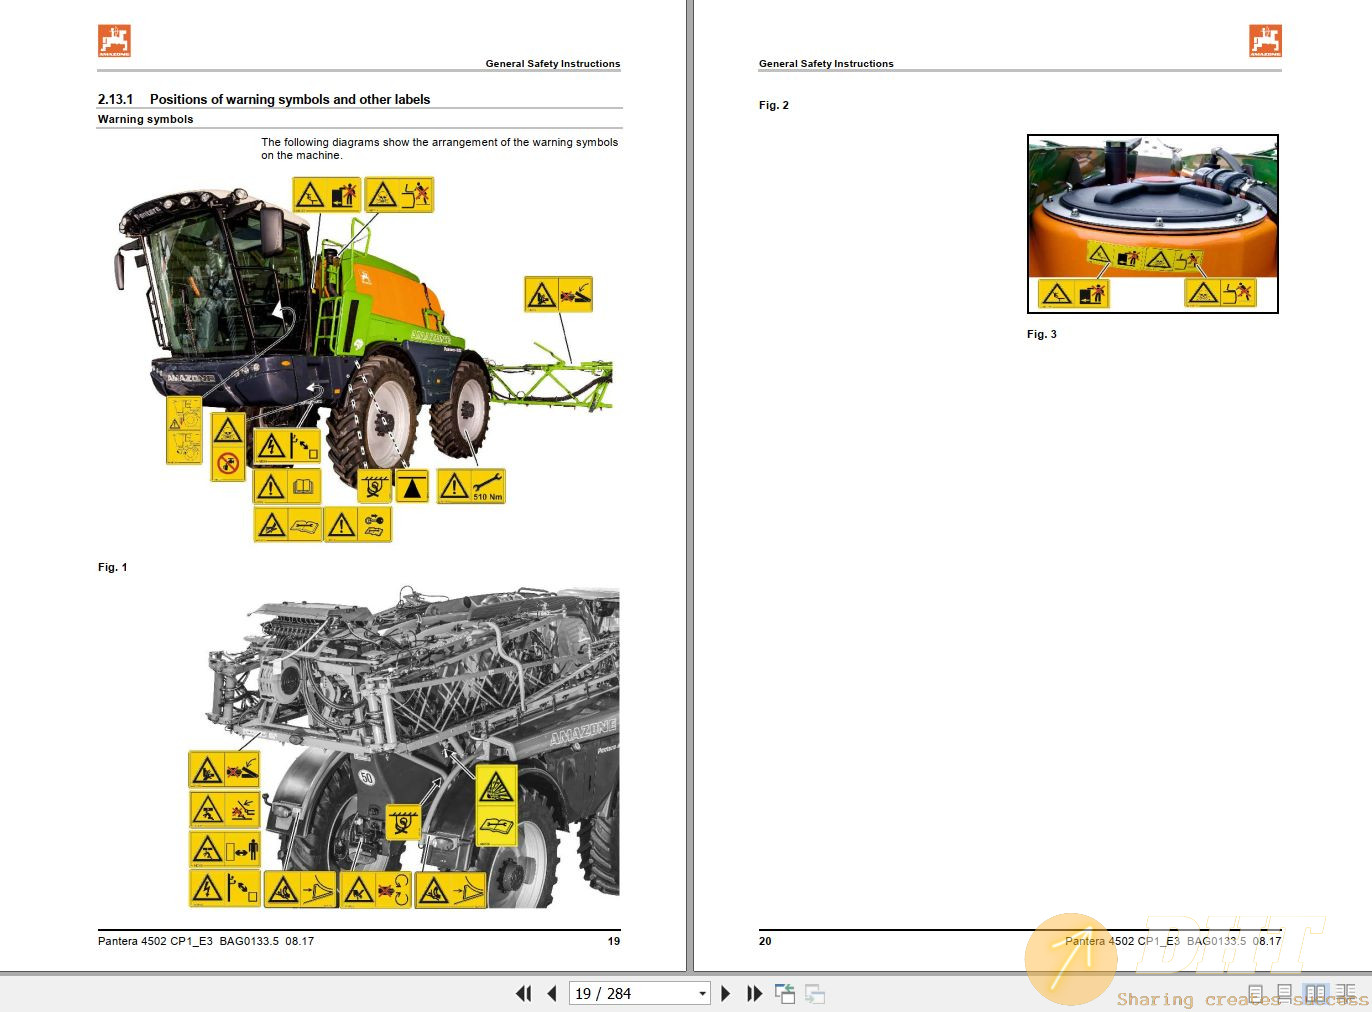
Task: Select the 'Fig. 3' caption
Action: click(1042, 334)
